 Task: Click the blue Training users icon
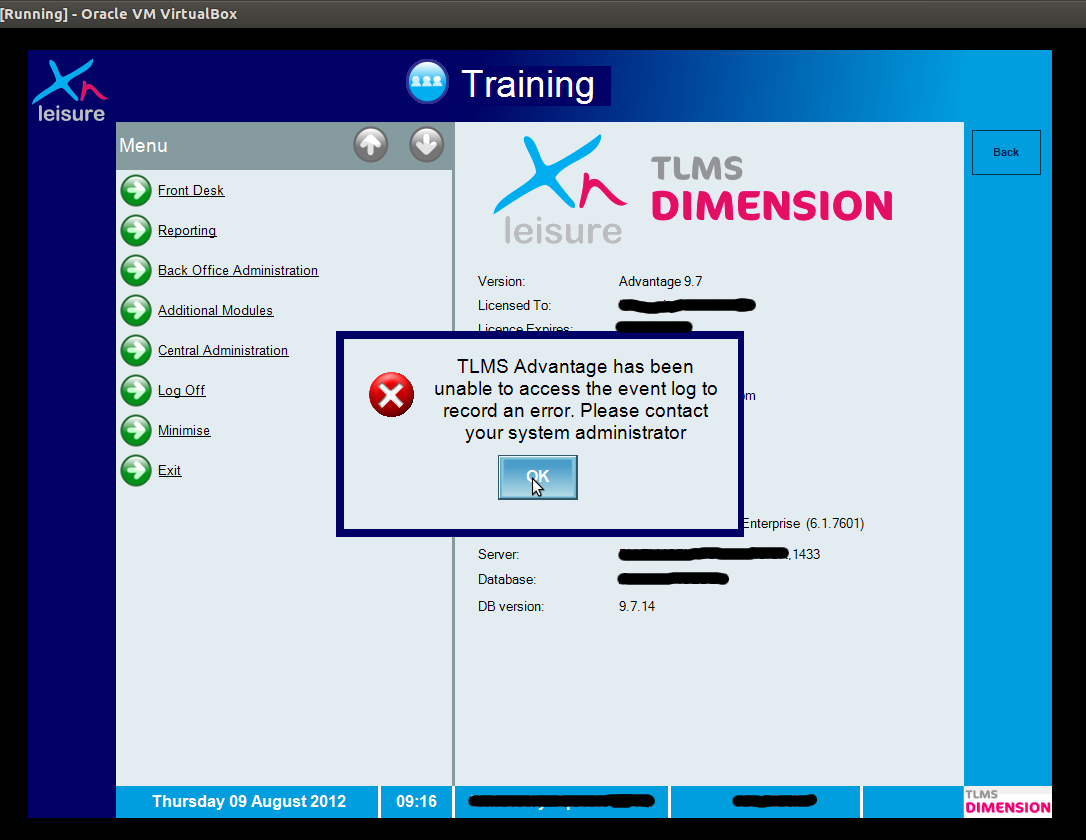click(x=427, y=82)
